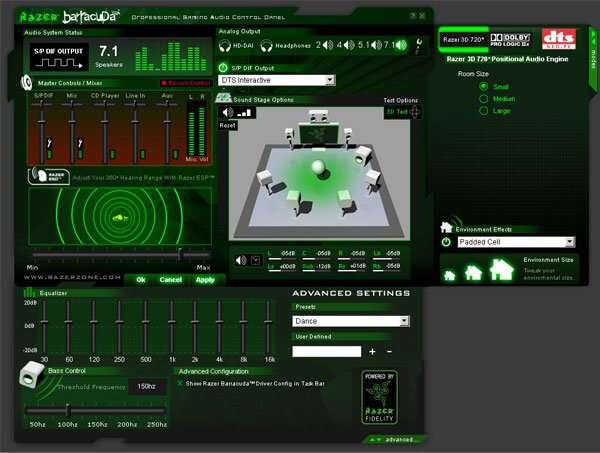Toggle the Aux green mute button
The width and height of the screenshot is (600, 453).
(x=175, y=154)
